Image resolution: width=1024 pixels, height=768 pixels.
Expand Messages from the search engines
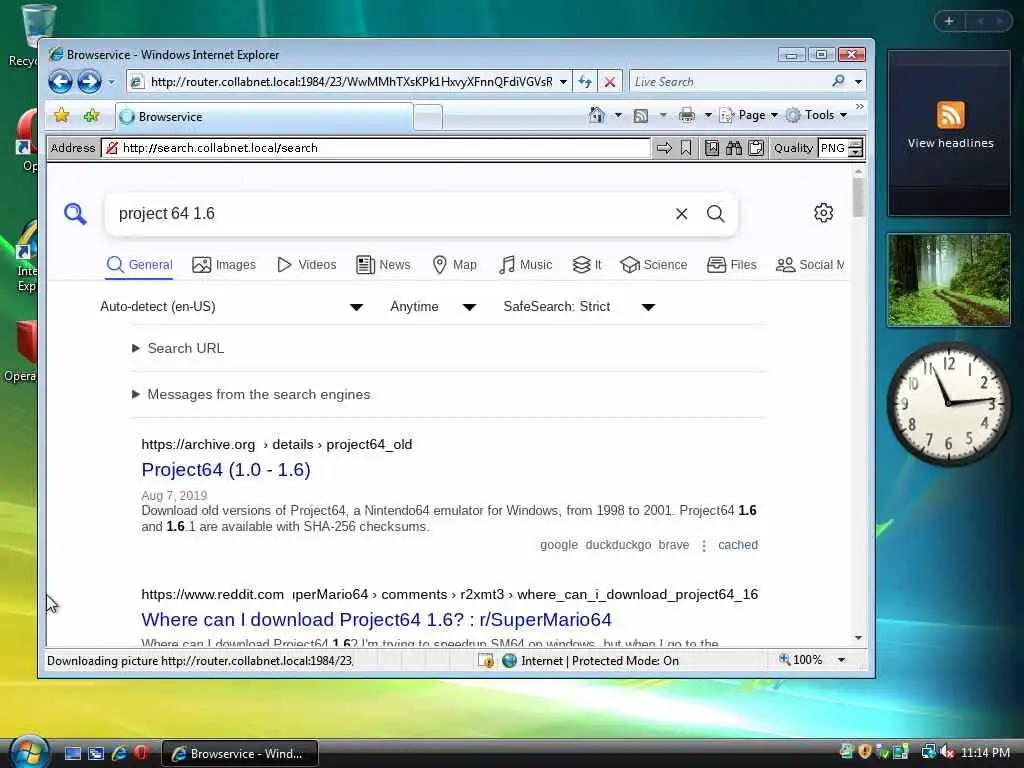tap(251, 394)
